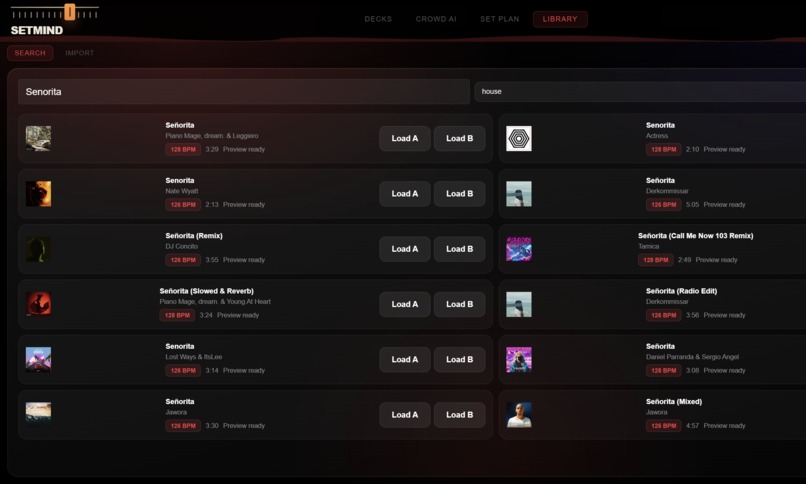Click Jawora Señorita 3:30 cover art
This screenshot has width=806, height=484.
39,413
